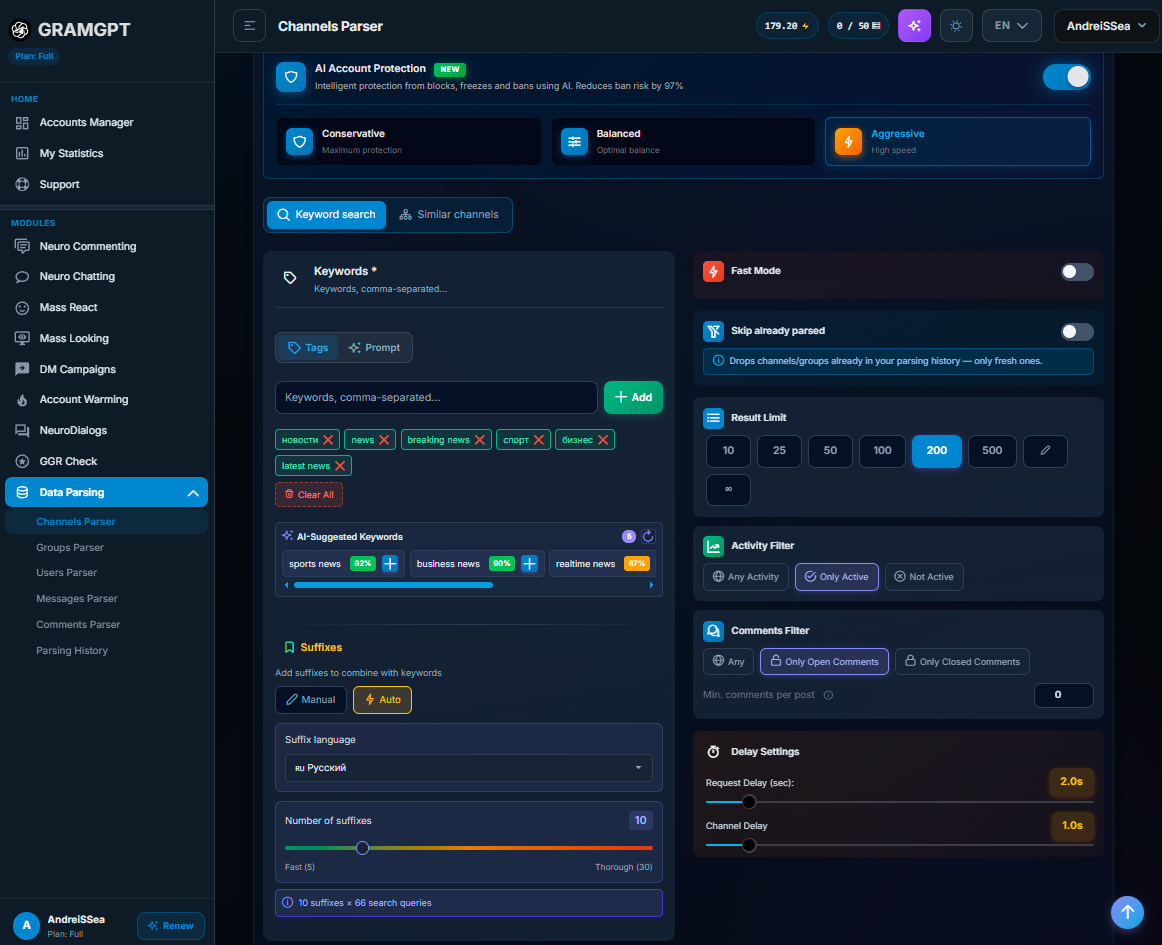Click the suggested keywords horizontal scrollbar
This screenshot has height=945, width=1162.
394,586
